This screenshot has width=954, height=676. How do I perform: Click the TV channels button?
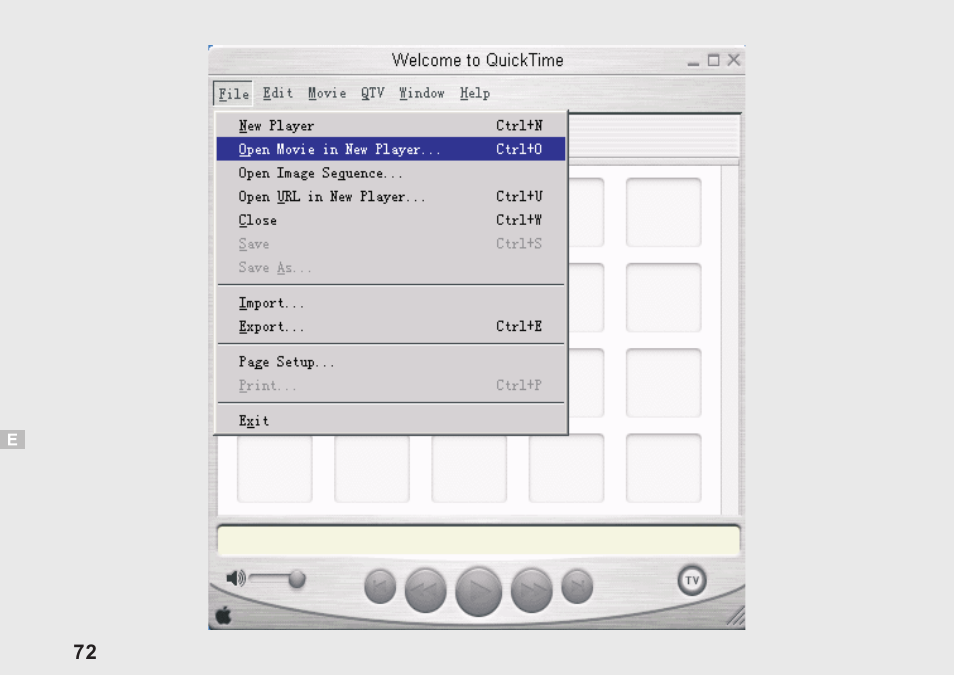click(x=692, y=580)
